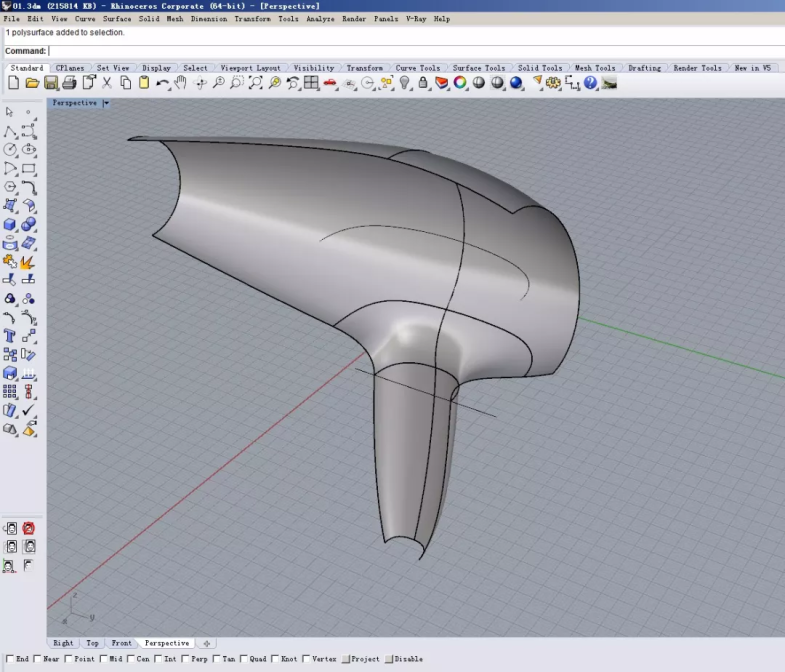The image size is (785, 672).
Task: Open the Analyze menu
Action: (x=320, y=19)
